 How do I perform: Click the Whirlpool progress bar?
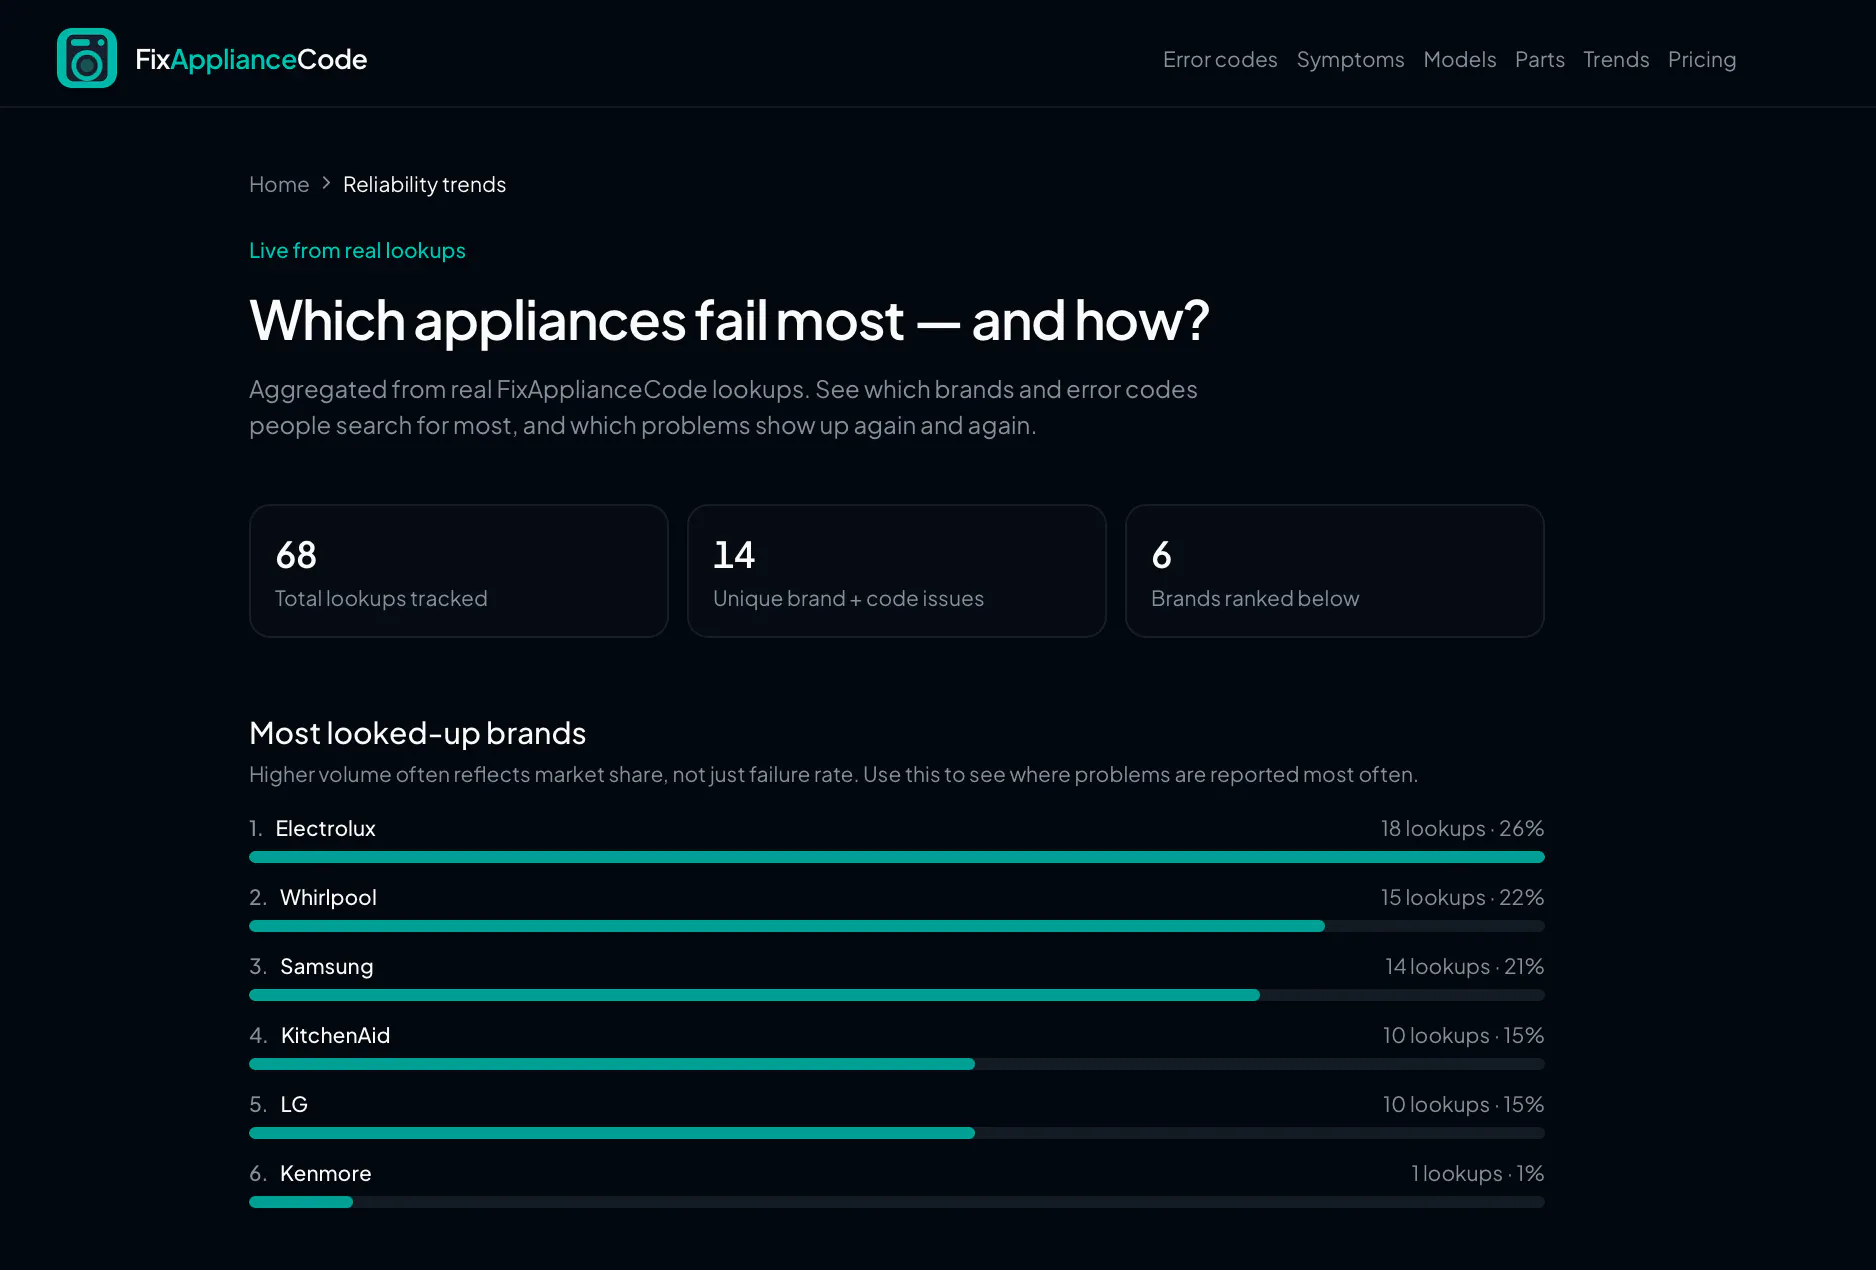(x=897, y=926)
